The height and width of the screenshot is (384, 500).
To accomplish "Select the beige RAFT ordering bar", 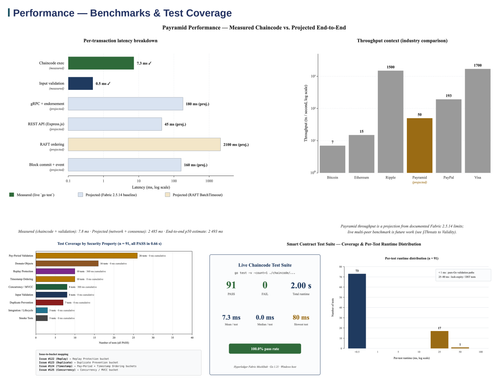I will point(144,144).
